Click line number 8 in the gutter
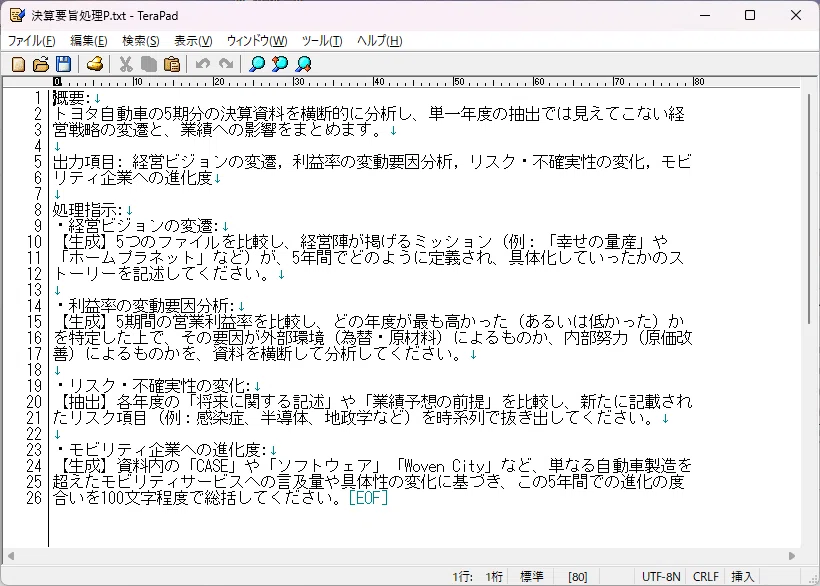 click(x=38, y=210)
